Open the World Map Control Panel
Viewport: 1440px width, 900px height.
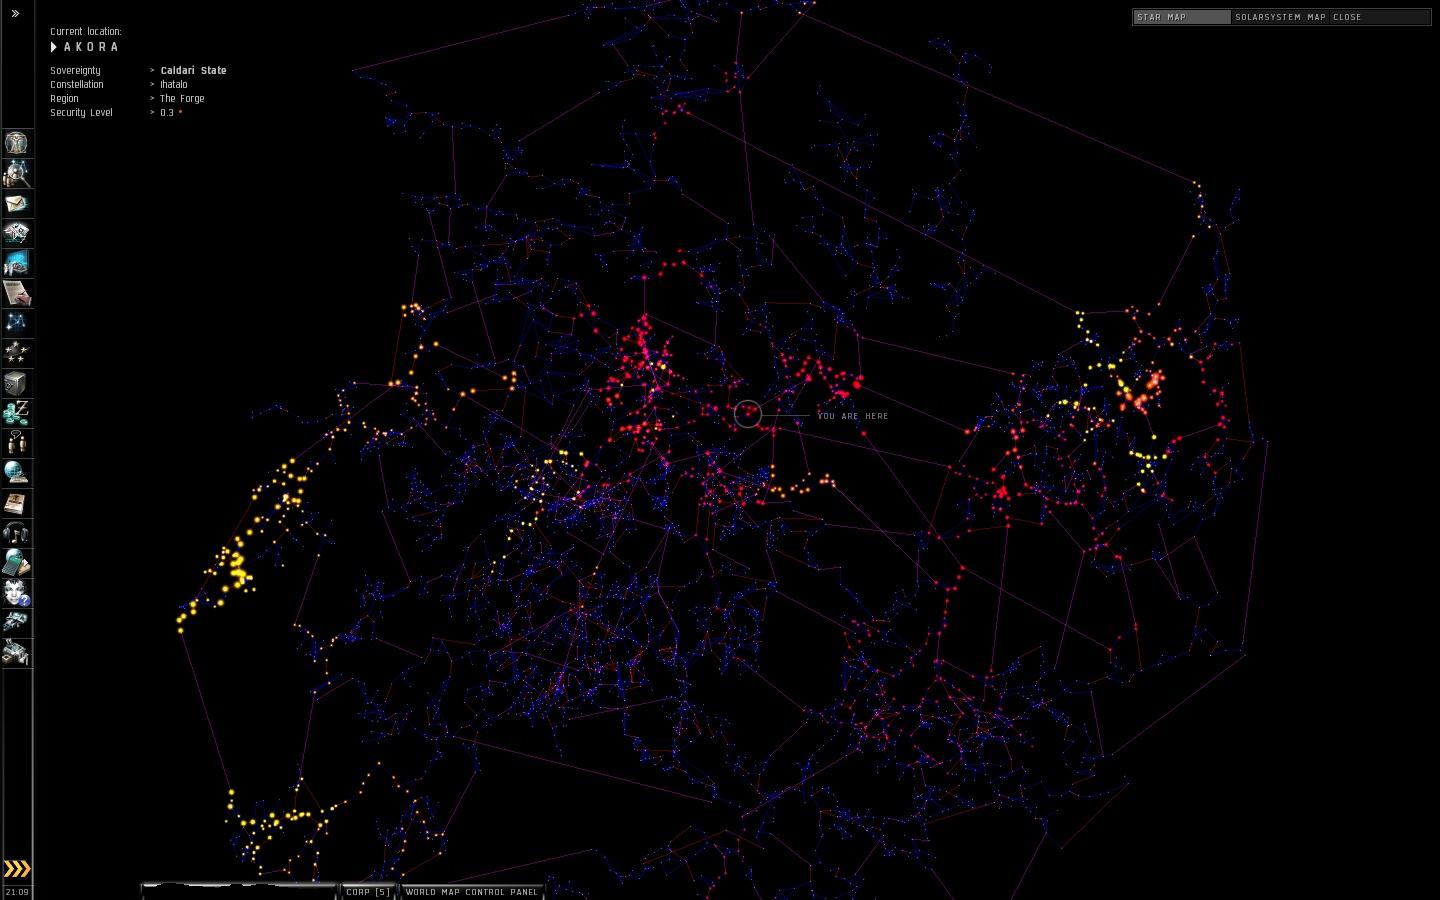point(472,892)
